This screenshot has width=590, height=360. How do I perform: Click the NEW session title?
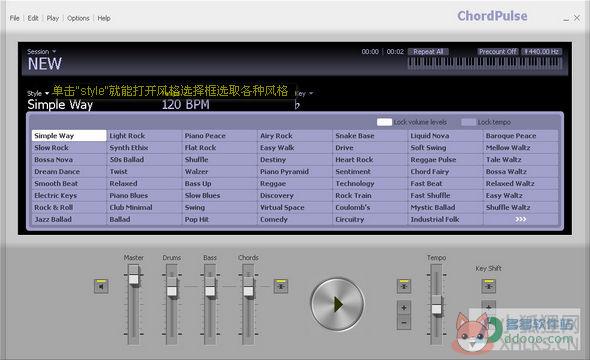(x=44, y=64)
